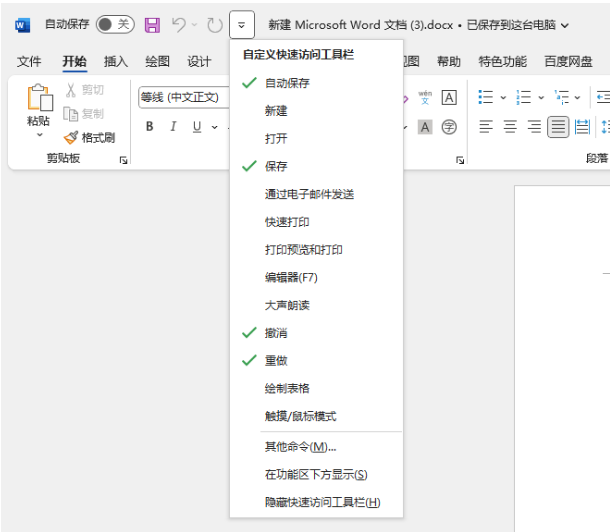Screen dimensions: 610x532
Task: Click the Cut (剪切) scissors button
Action: (84, 90)
